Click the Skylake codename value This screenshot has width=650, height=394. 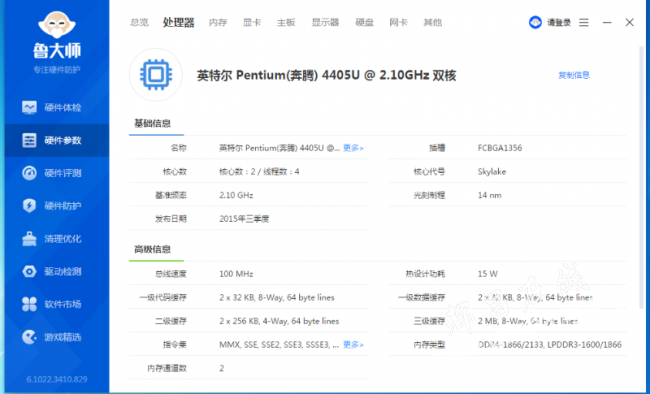point(492,172)
